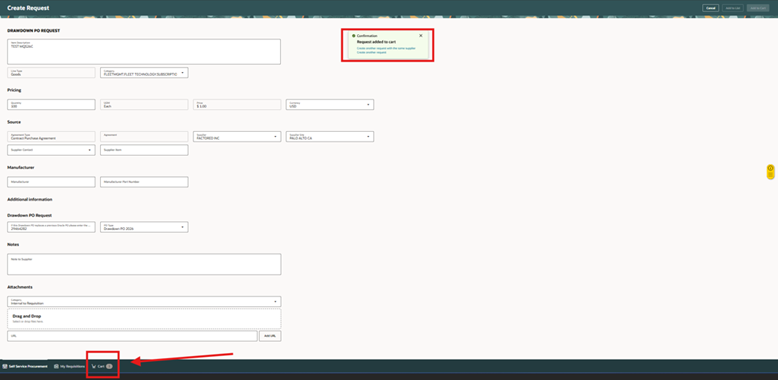Click the yellow help widget icon on right edge
The height and width of the screenshot is (380, 778).
point(770,172)
